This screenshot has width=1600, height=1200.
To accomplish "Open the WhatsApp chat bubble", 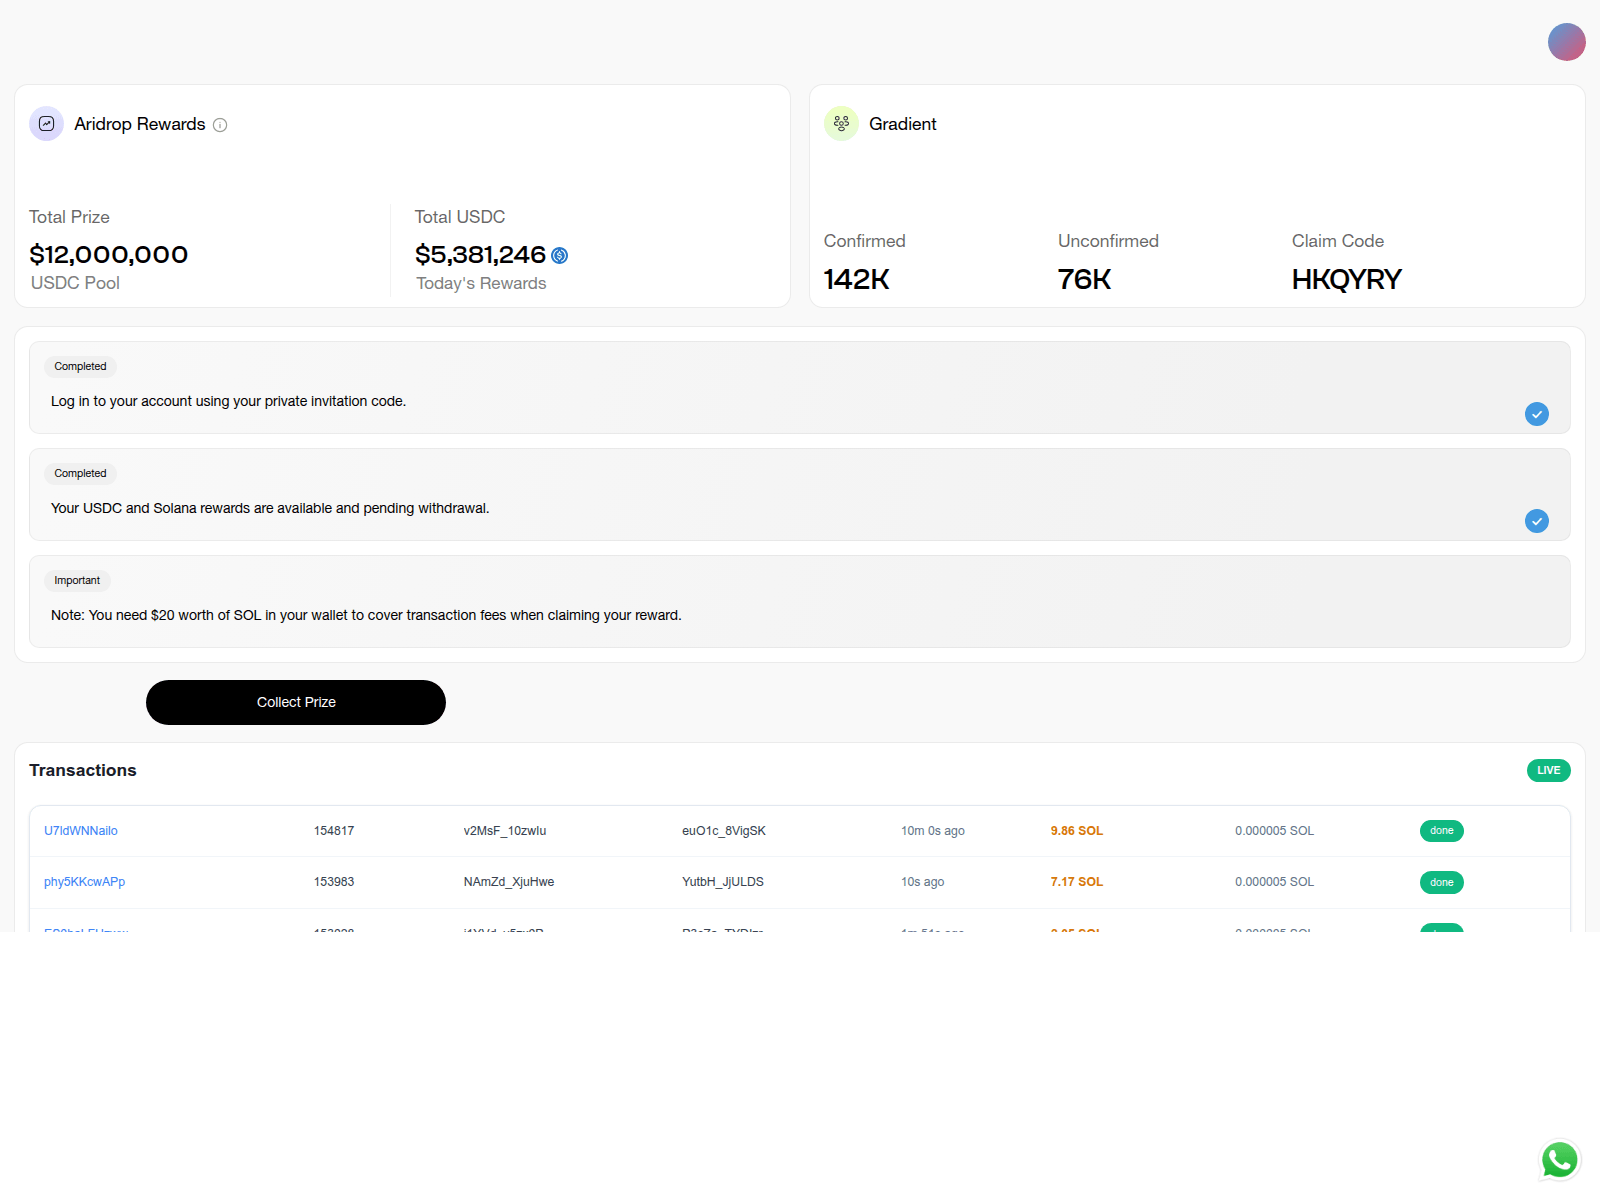I will tap(1559, 1160).
